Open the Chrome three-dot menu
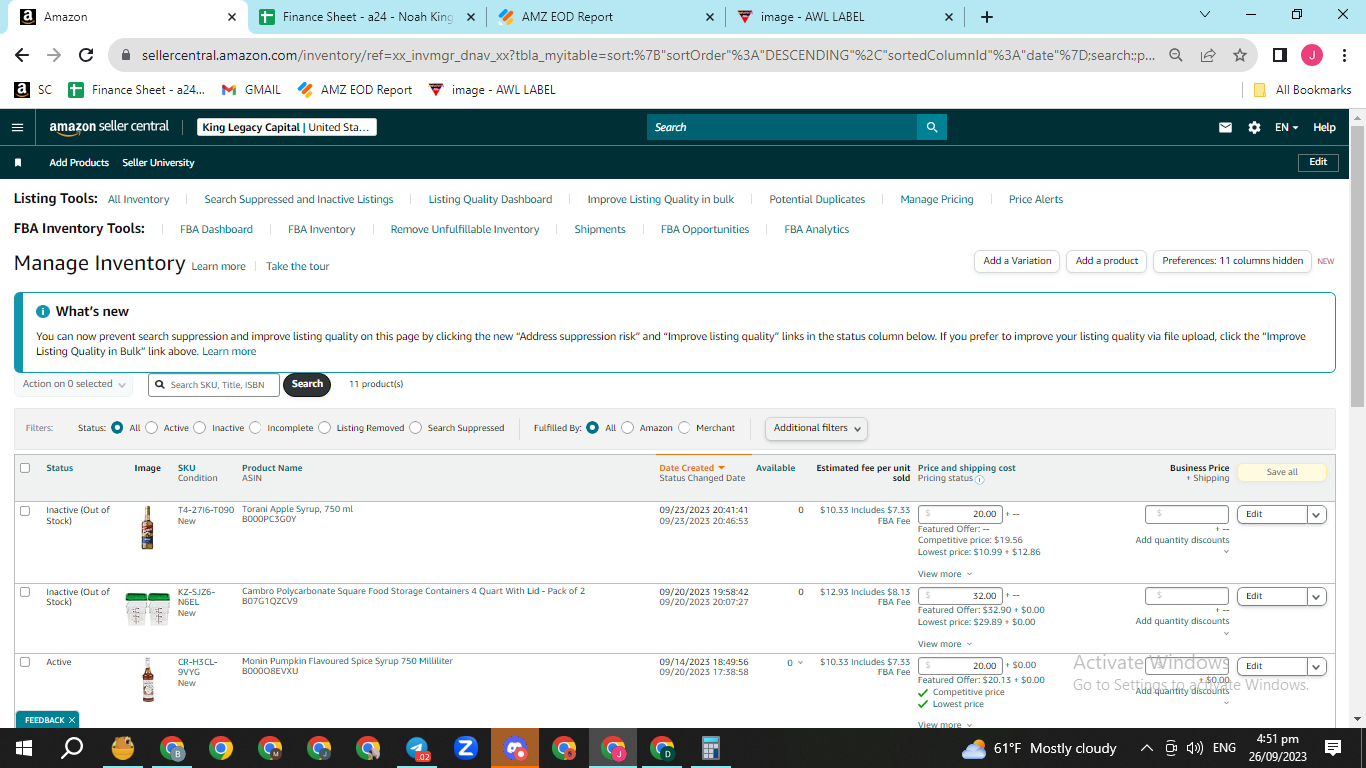The width and height of the screenshot is (1366, 768). click(x=1344, y=55)
